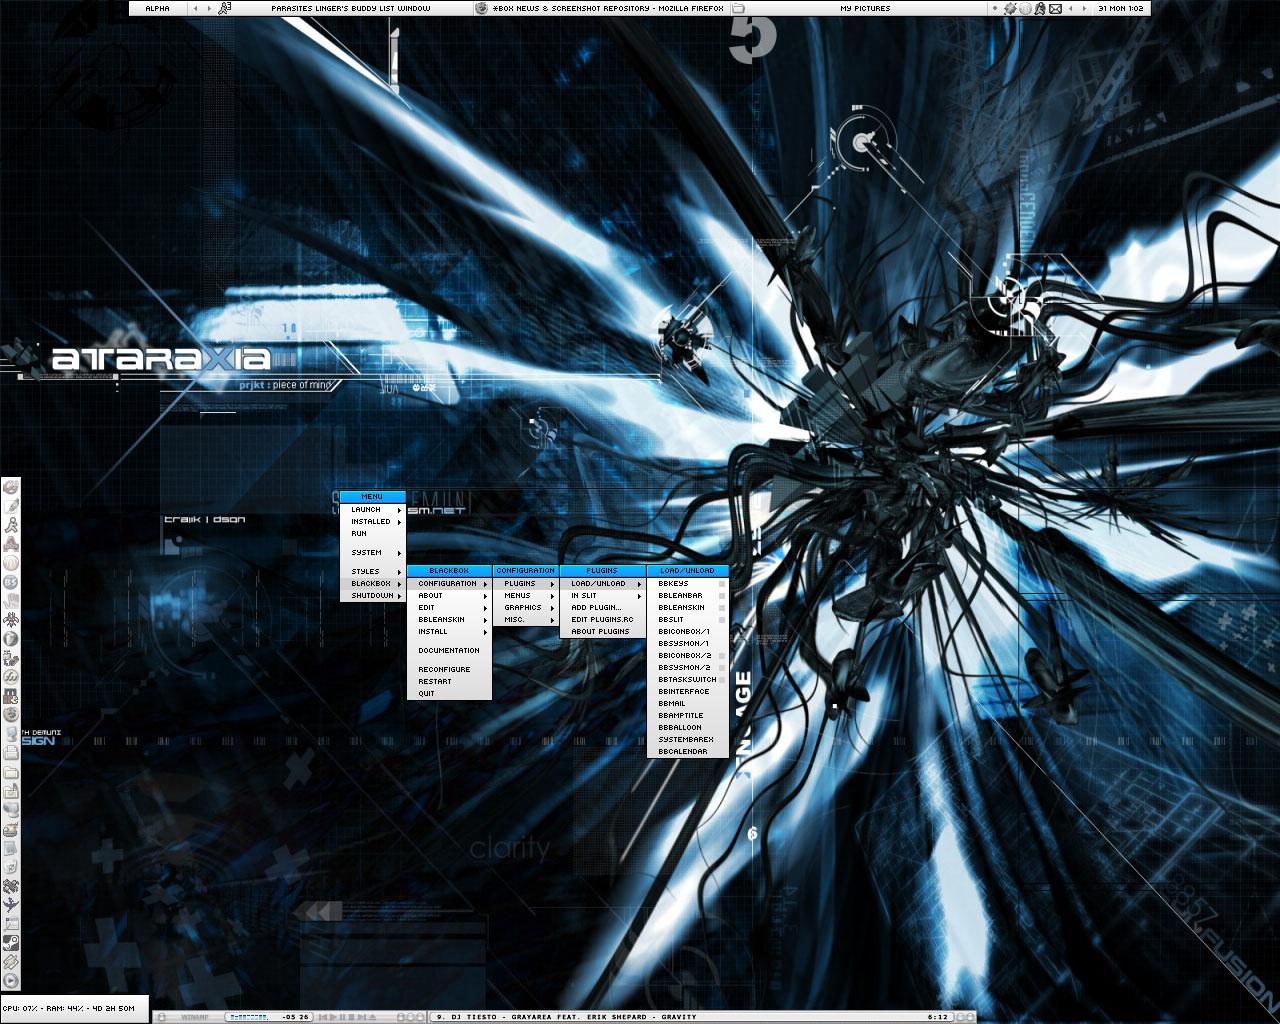This screenshot has width=1280, height=1024.
Task: Select Run in the main menu
Action: click(372, 534)
